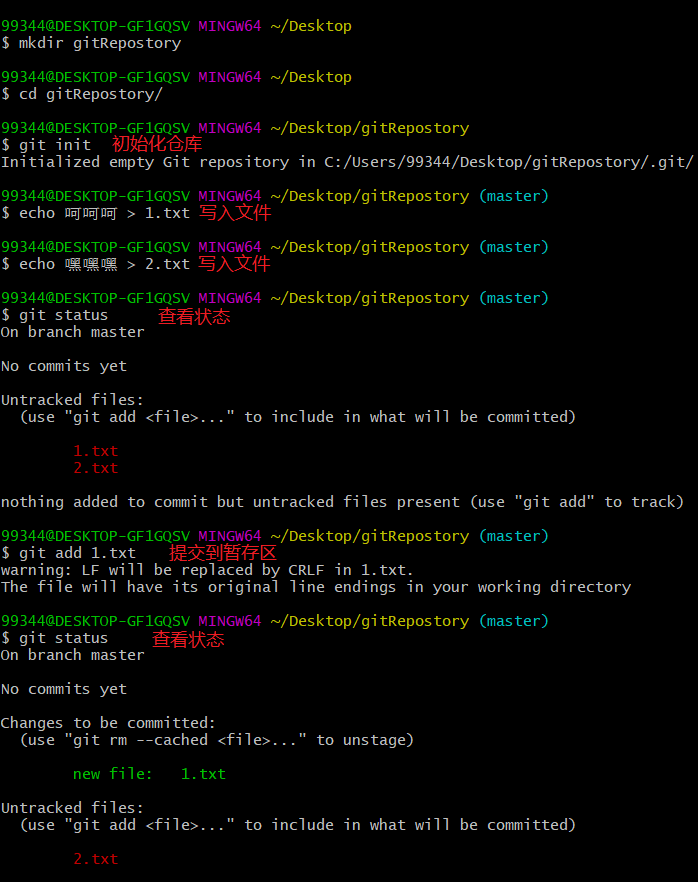
Task: Click the red "初始化仓库" annotation
Action: pos(157,145)
